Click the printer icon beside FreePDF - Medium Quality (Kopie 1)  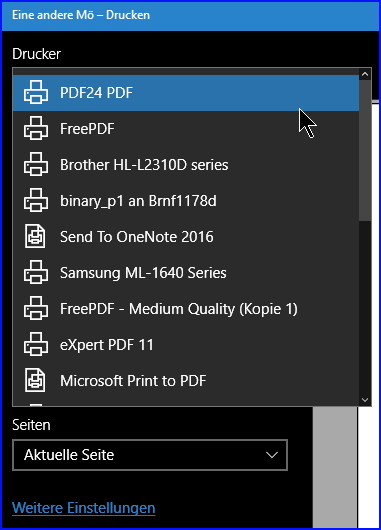tap(35, 308)
